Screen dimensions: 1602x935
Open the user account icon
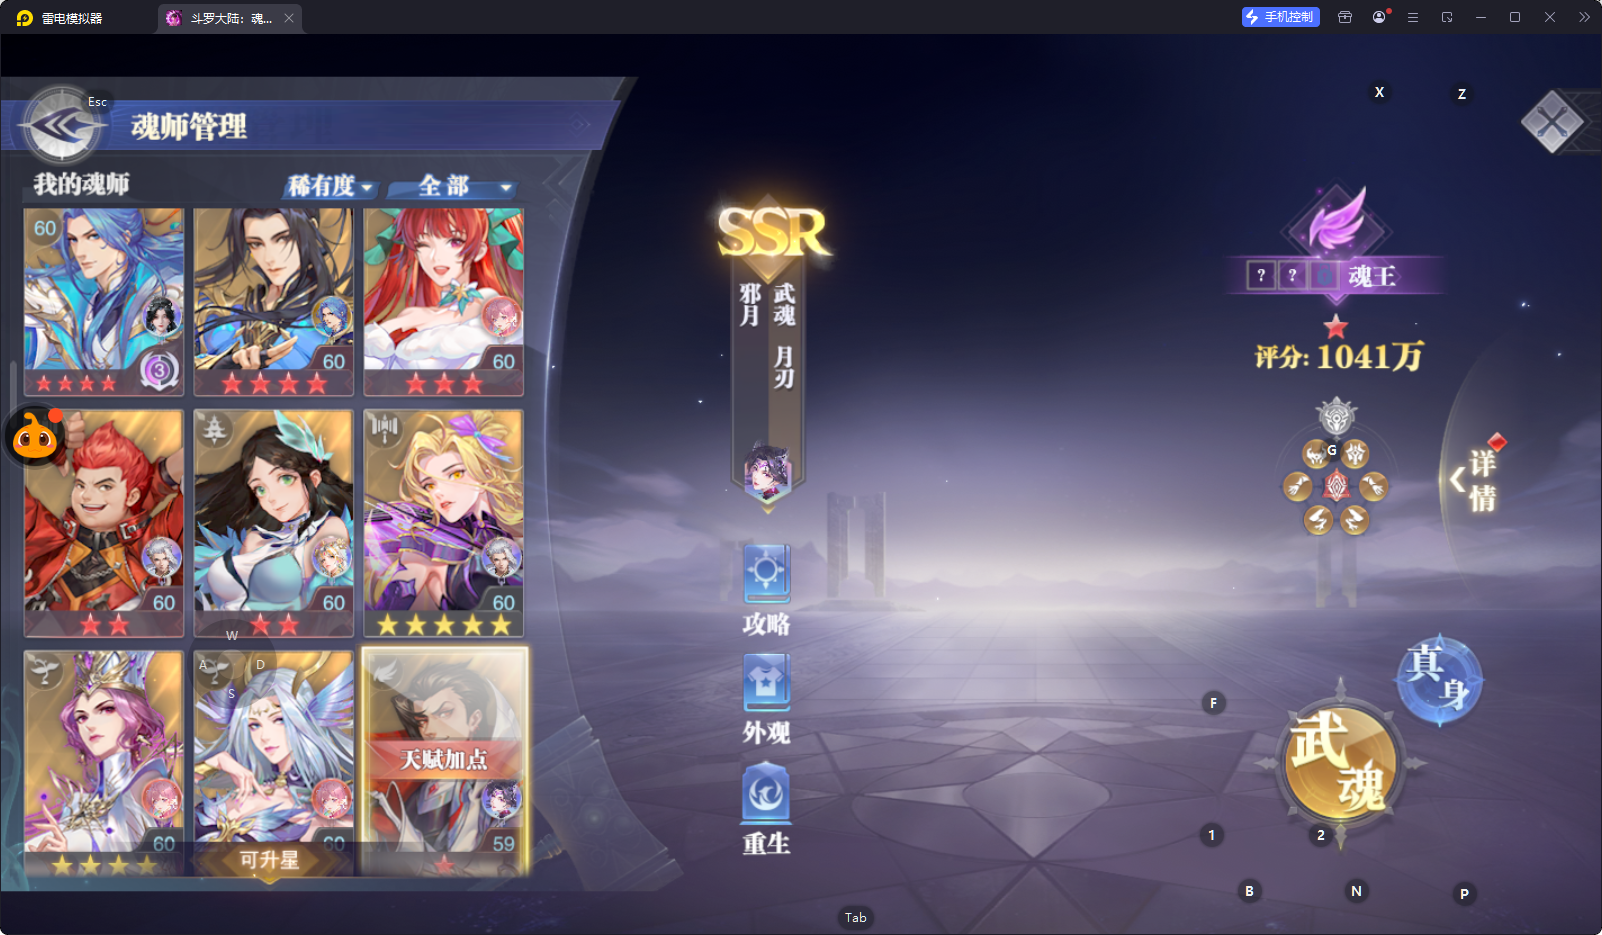[1380, 17]
